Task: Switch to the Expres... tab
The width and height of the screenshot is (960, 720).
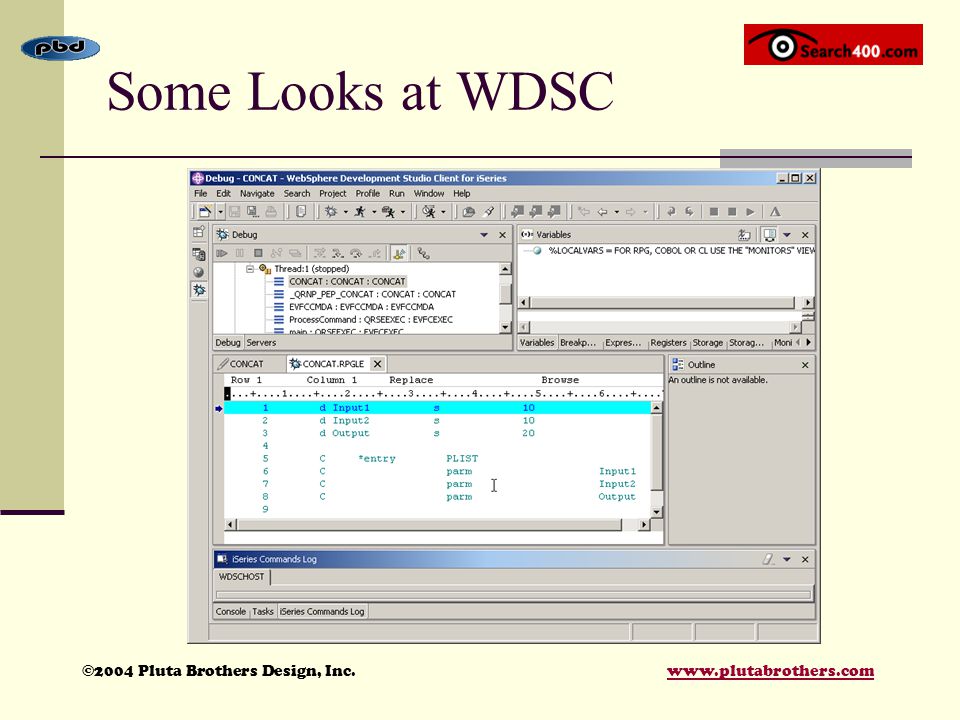Action: (x=623, y=343)
